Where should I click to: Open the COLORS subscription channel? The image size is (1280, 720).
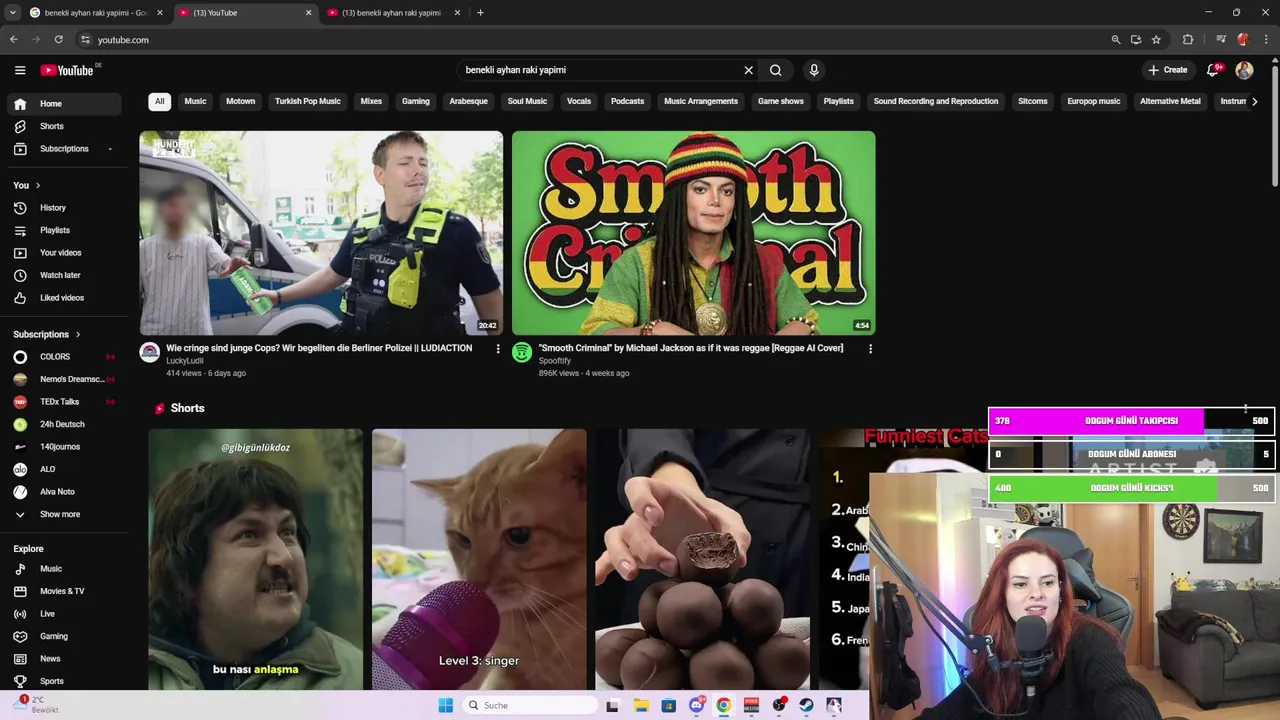coord(65,357)
